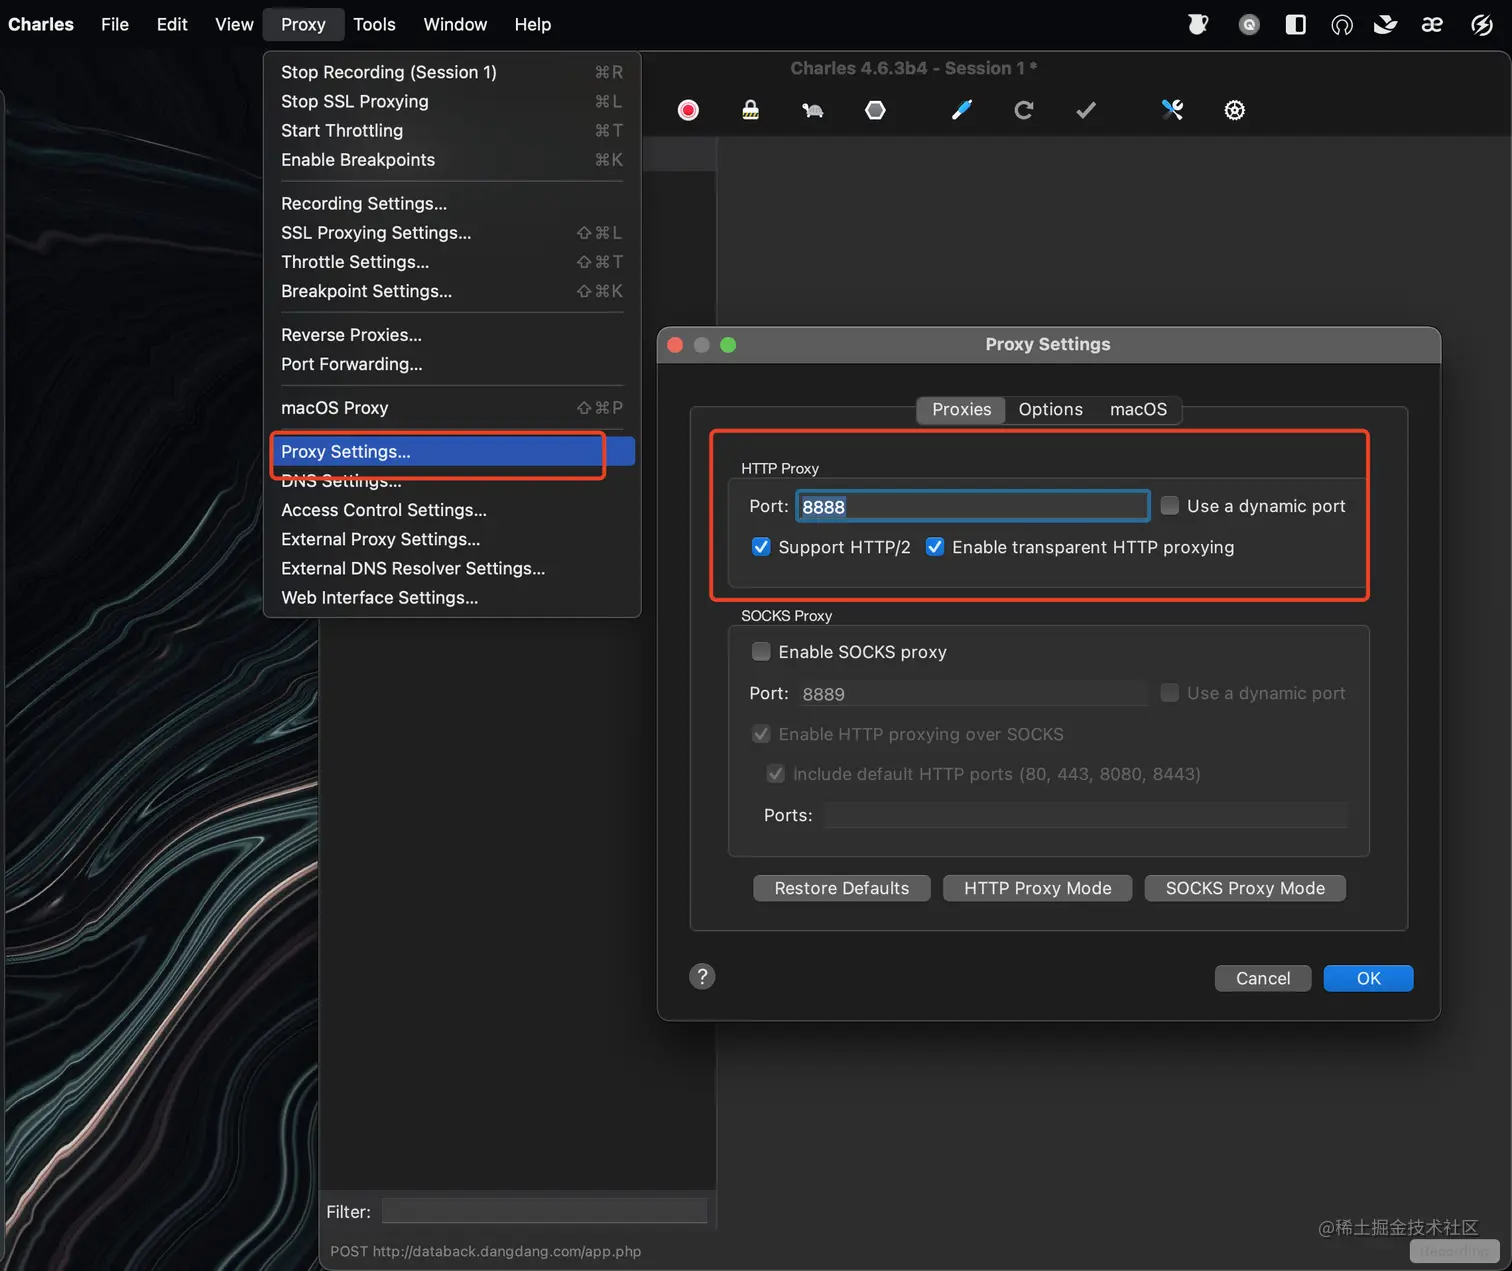Choose Reverse Proxies... menu item
This screenshot has height=1271, width=1512.
(452, 335)
